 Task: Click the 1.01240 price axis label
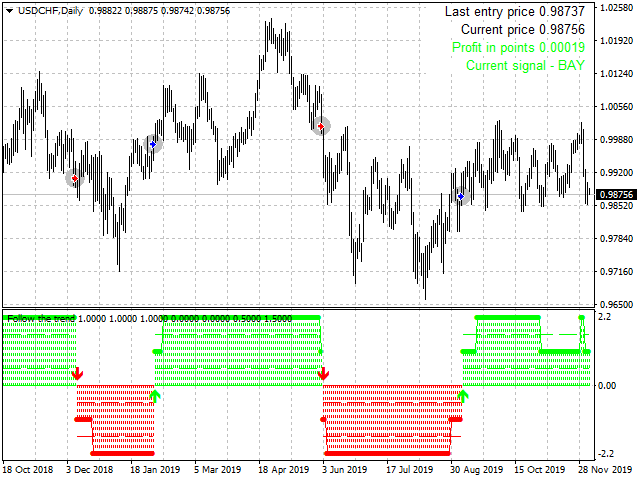(x=616, y=73)
